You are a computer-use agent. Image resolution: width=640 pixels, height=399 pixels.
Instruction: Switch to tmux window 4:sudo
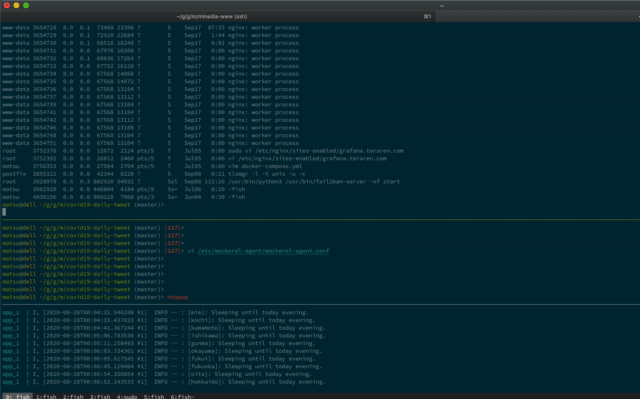(127, 397)
